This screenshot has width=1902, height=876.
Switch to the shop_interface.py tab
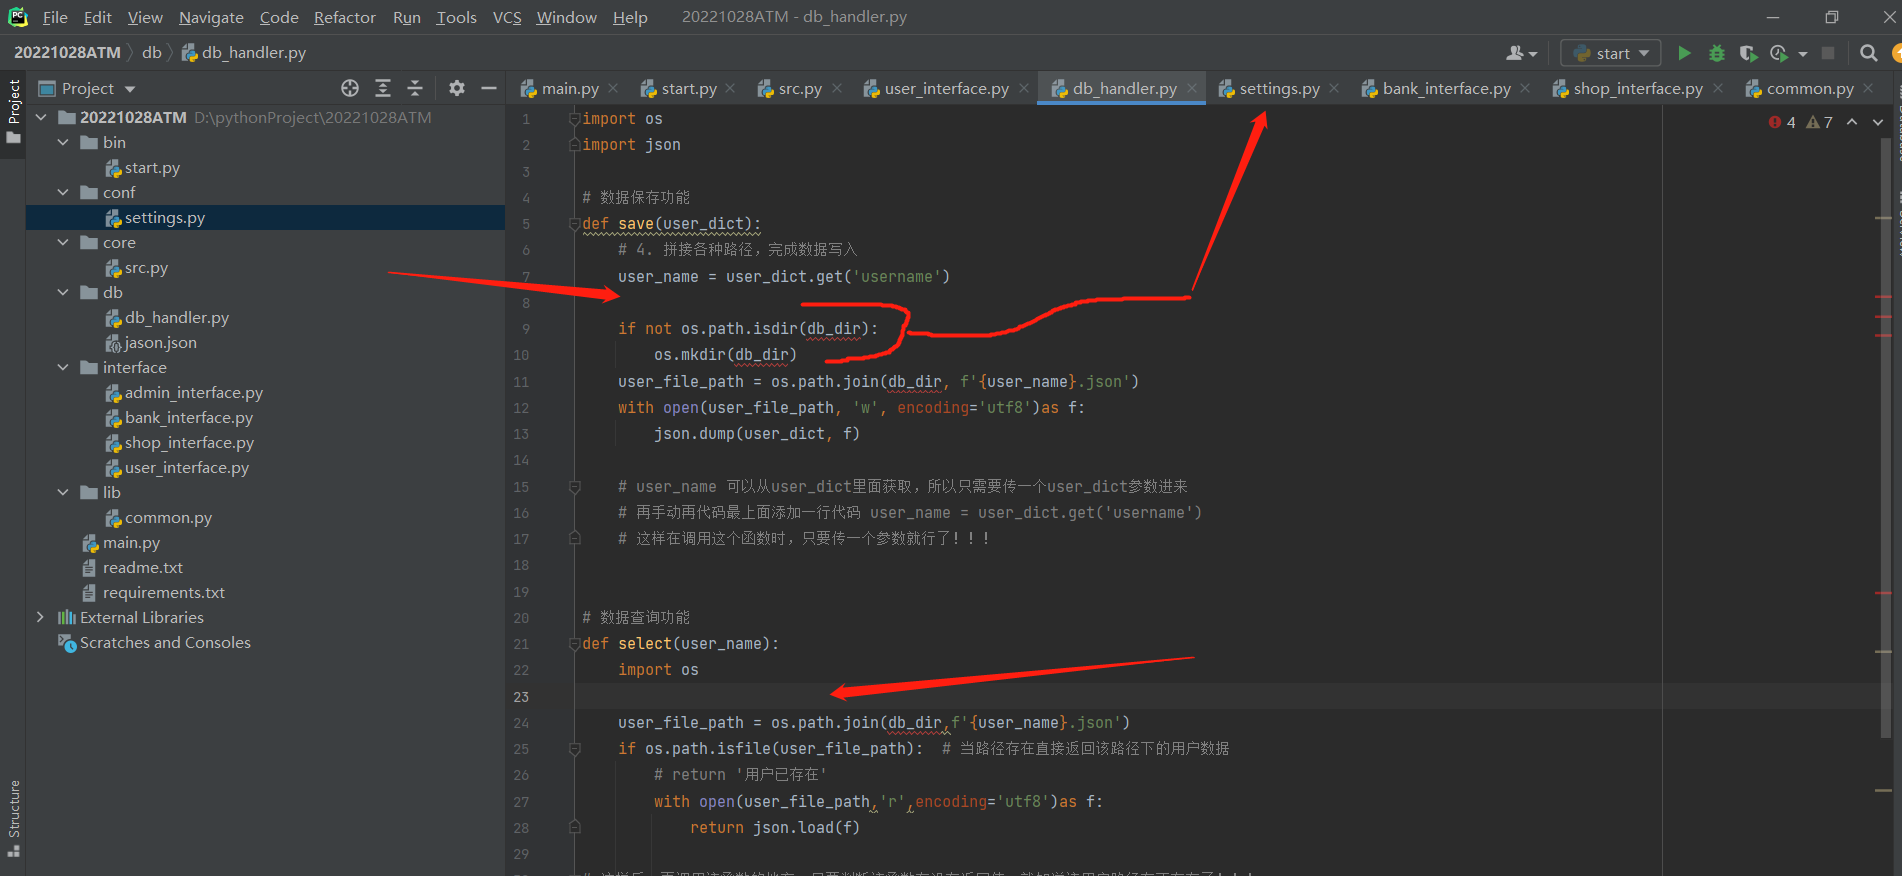coord(1637,88)
